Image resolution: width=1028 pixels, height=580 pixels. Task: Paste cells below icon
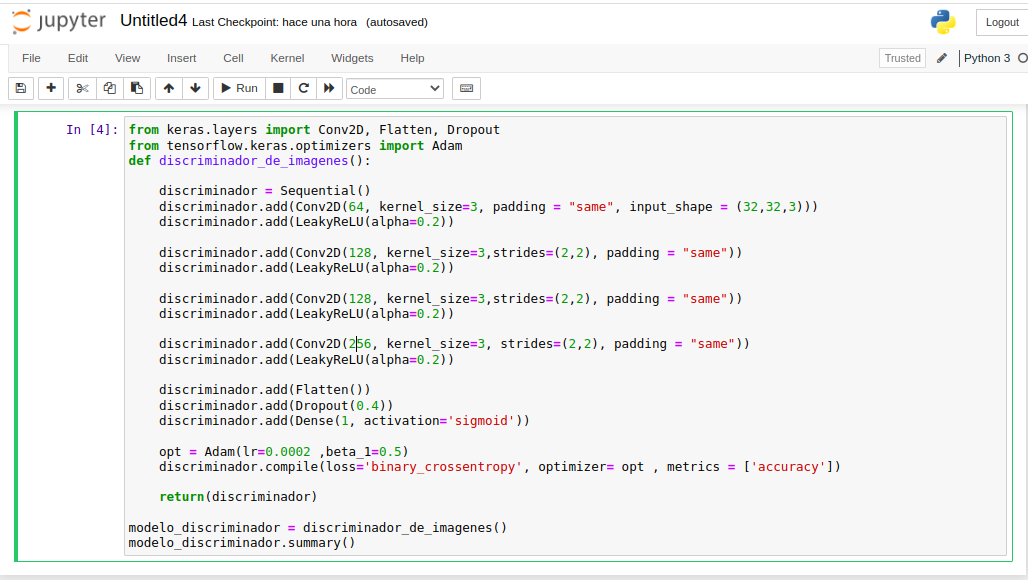[137, 88]
